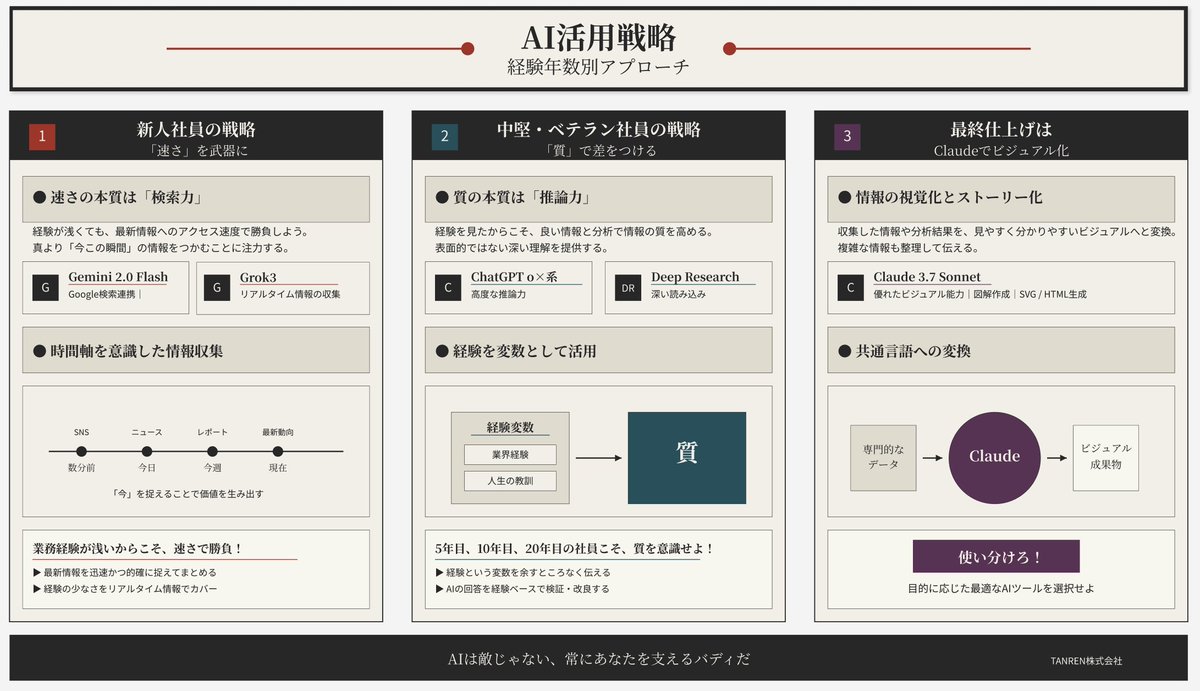Viewport: 1200px width, 691px height.
Task: Click the 「質」で差をつける subtitle
Action: click(x=599, y=151)
